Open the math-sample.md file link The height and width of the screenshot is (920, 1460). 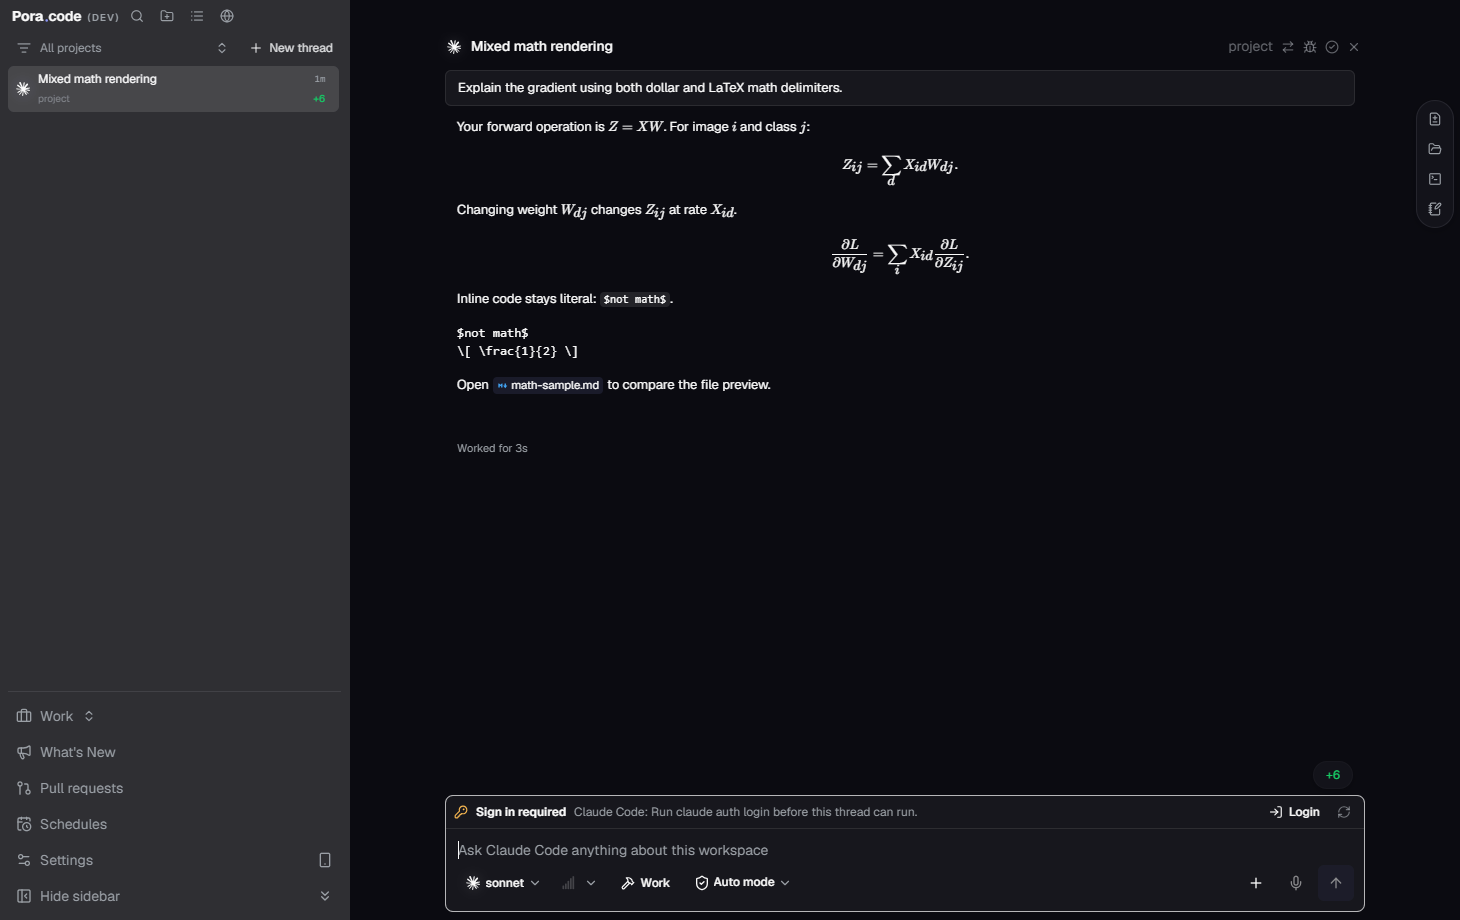[548, 385]
